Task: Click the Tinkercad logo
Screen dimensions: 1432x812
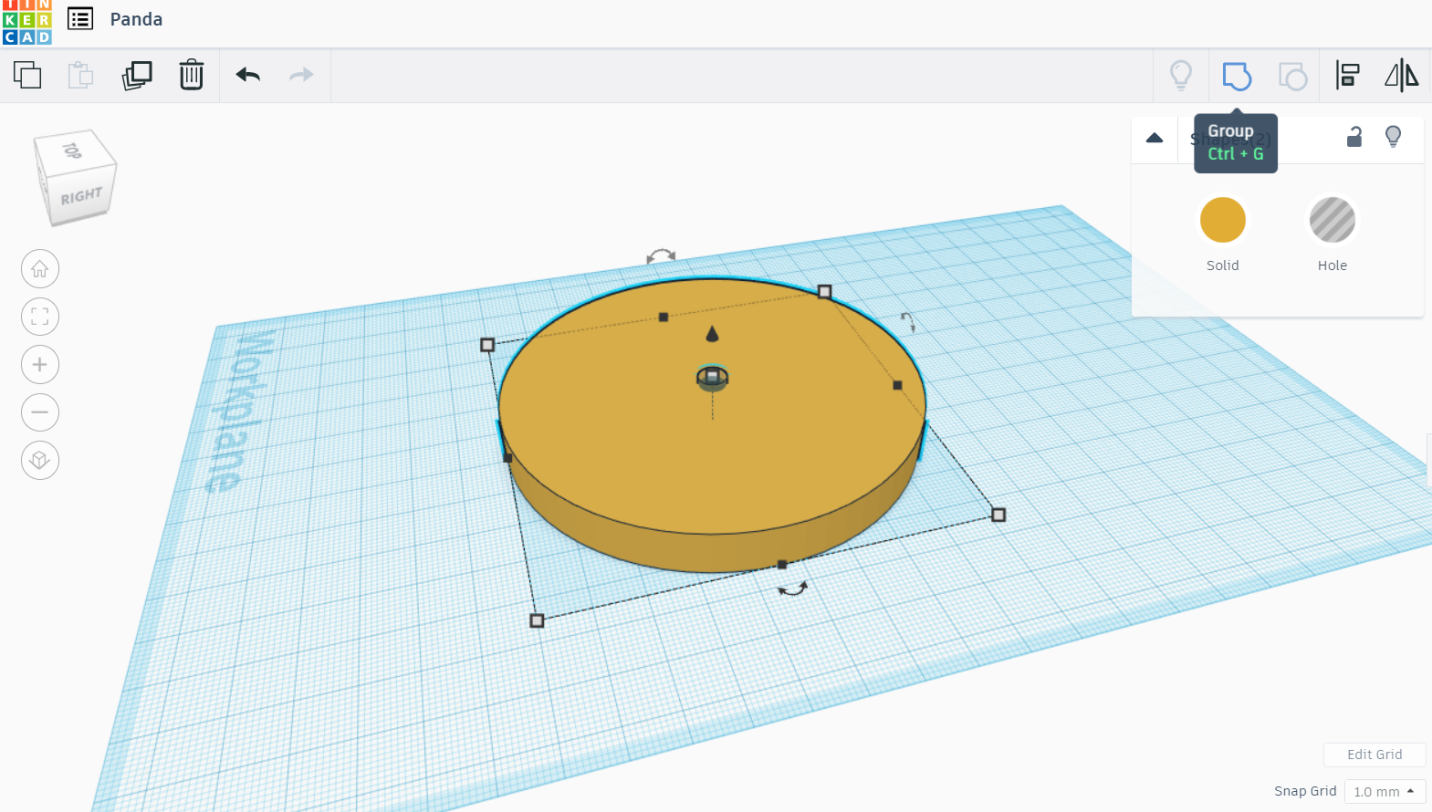Action: [x=26, y=22]
